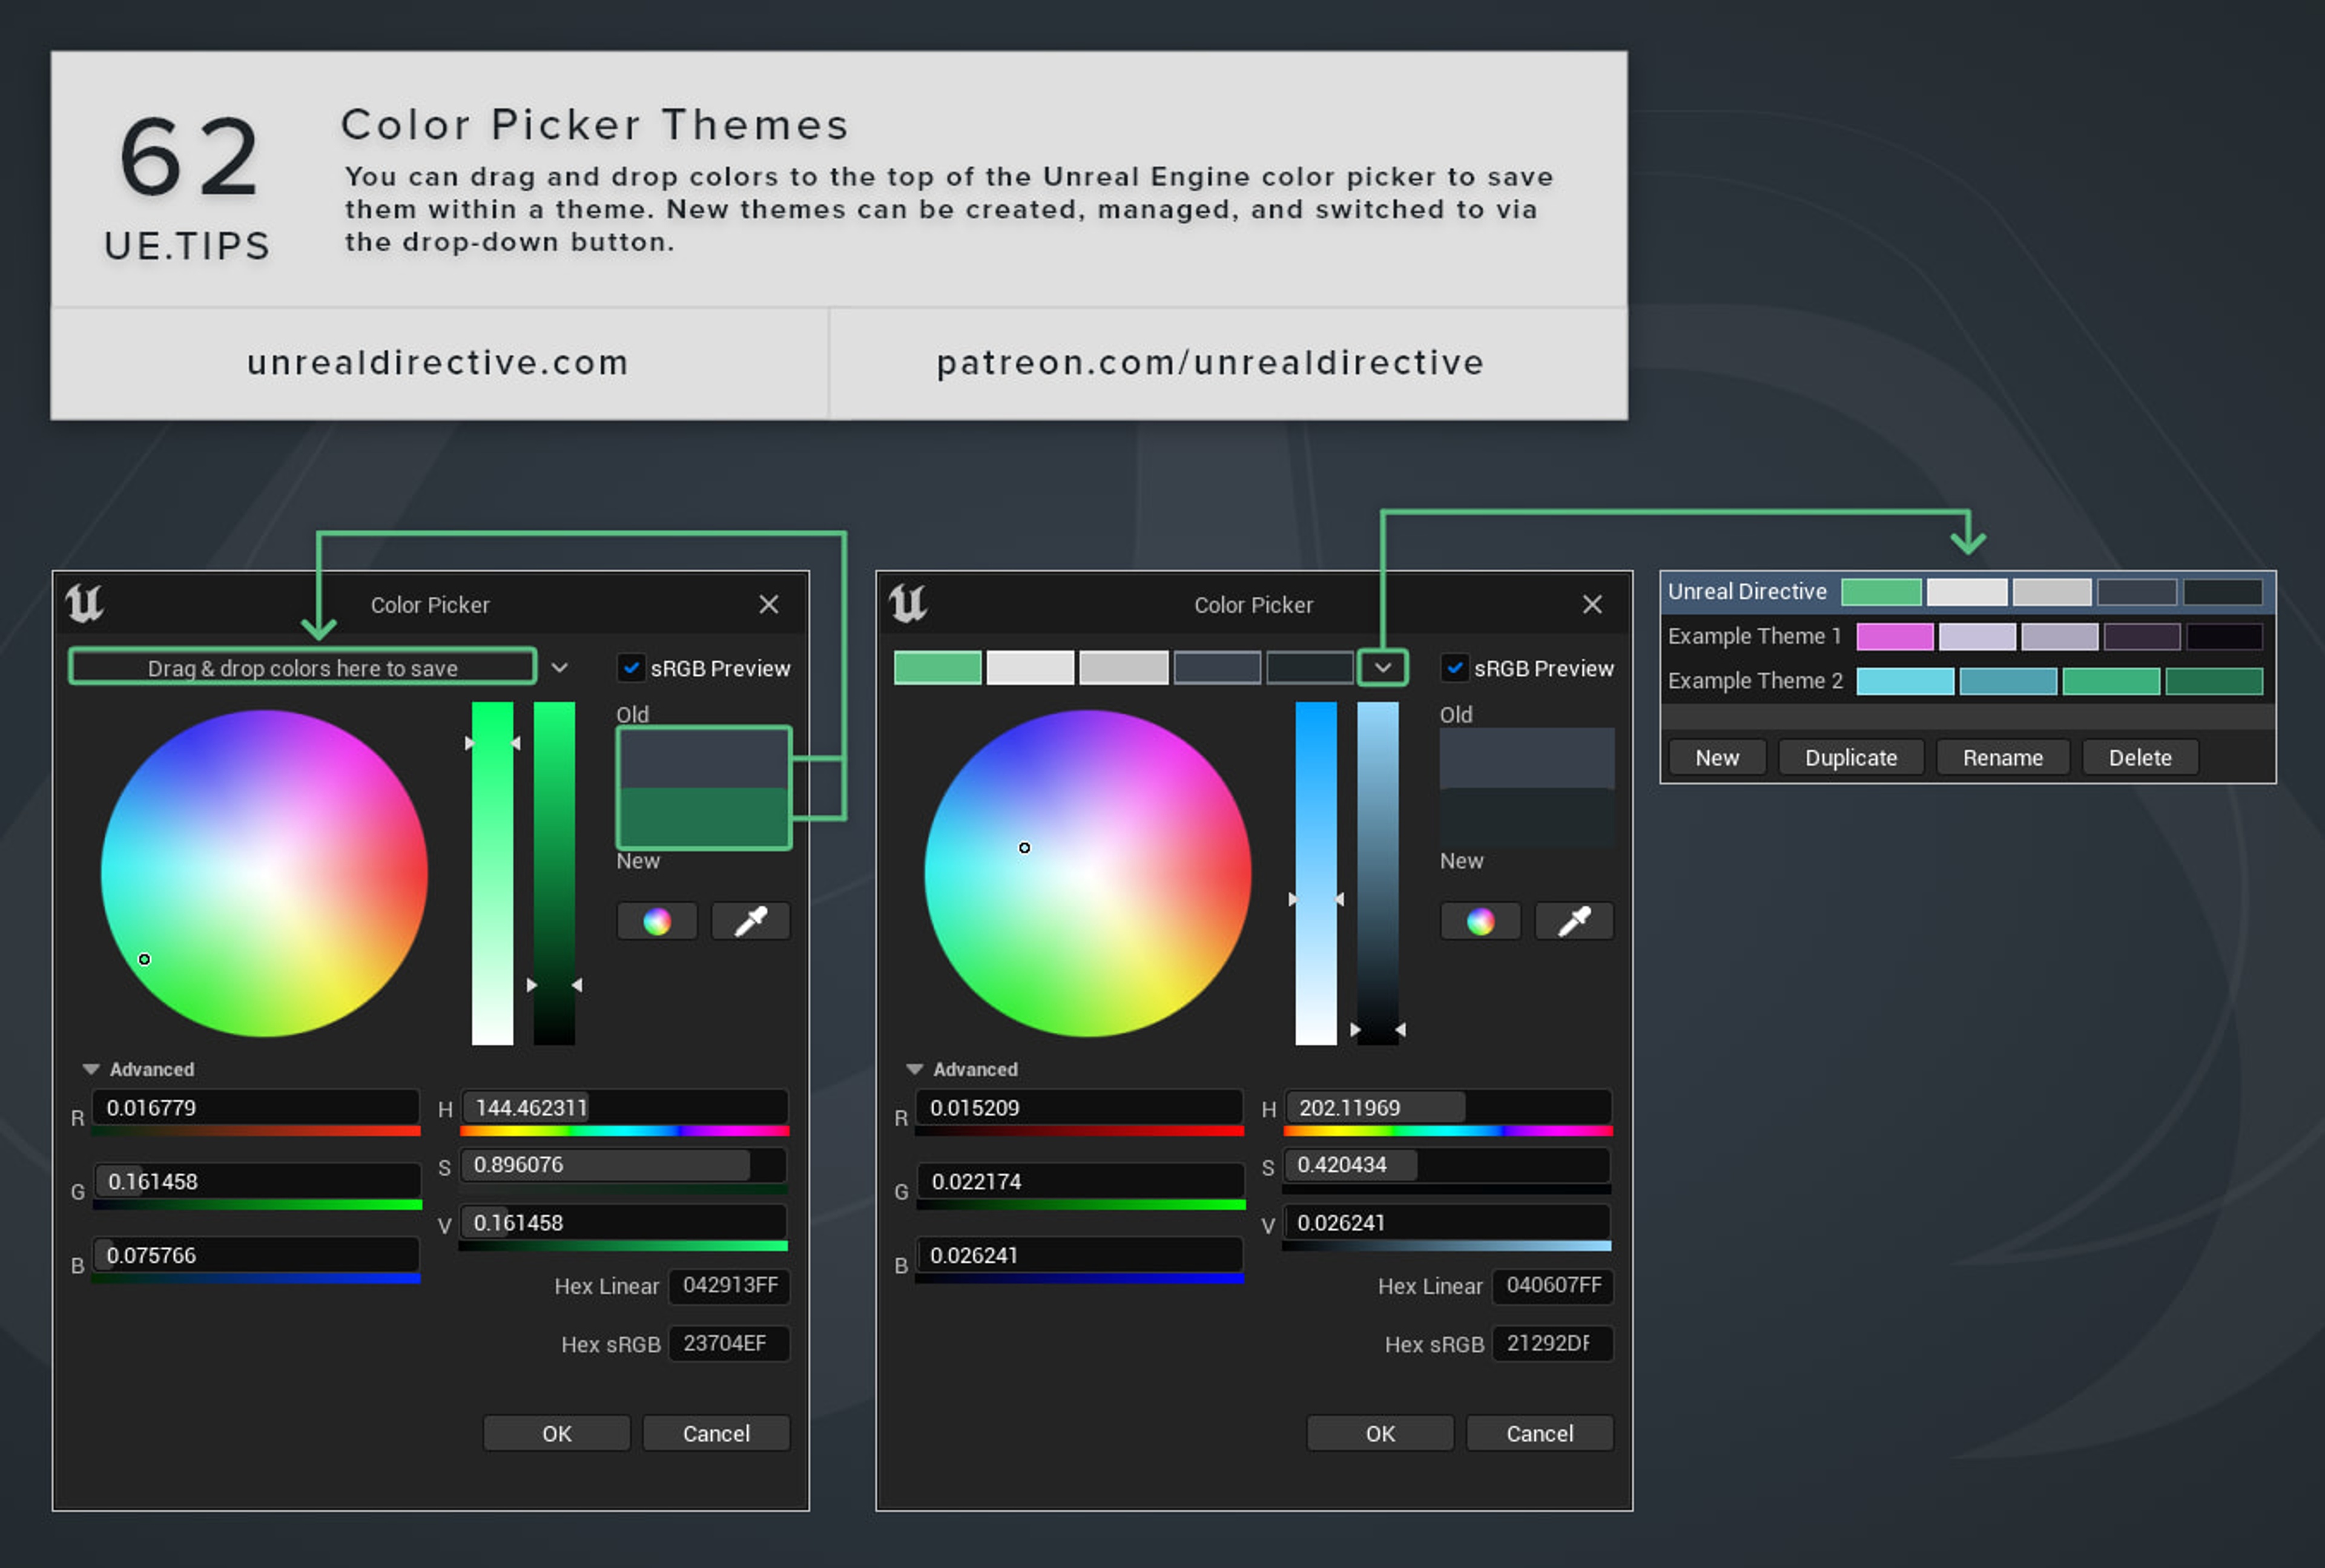Select Example Theme 1 from the theme list
The width and height of the screenshot is (2325, 1568).
point(1754,636)
